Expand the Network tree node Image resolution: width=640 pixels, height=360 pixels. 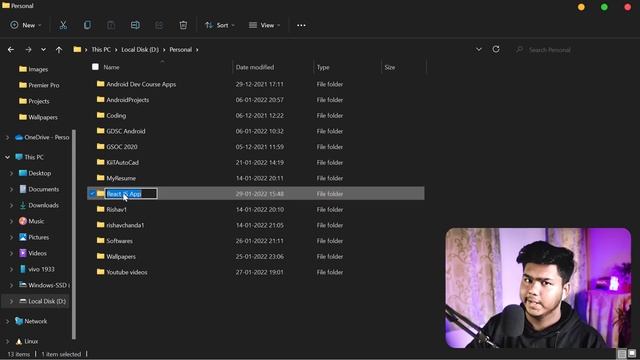7,322
